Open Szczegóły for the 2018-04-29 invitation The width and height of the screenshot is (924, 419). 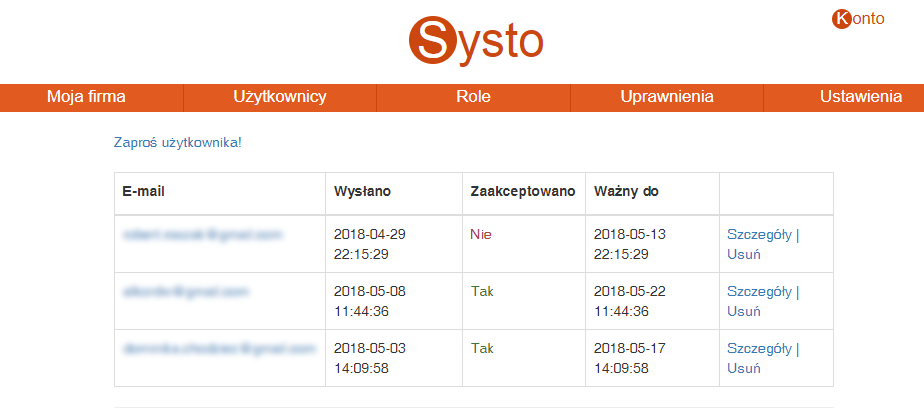pos(760,235)
